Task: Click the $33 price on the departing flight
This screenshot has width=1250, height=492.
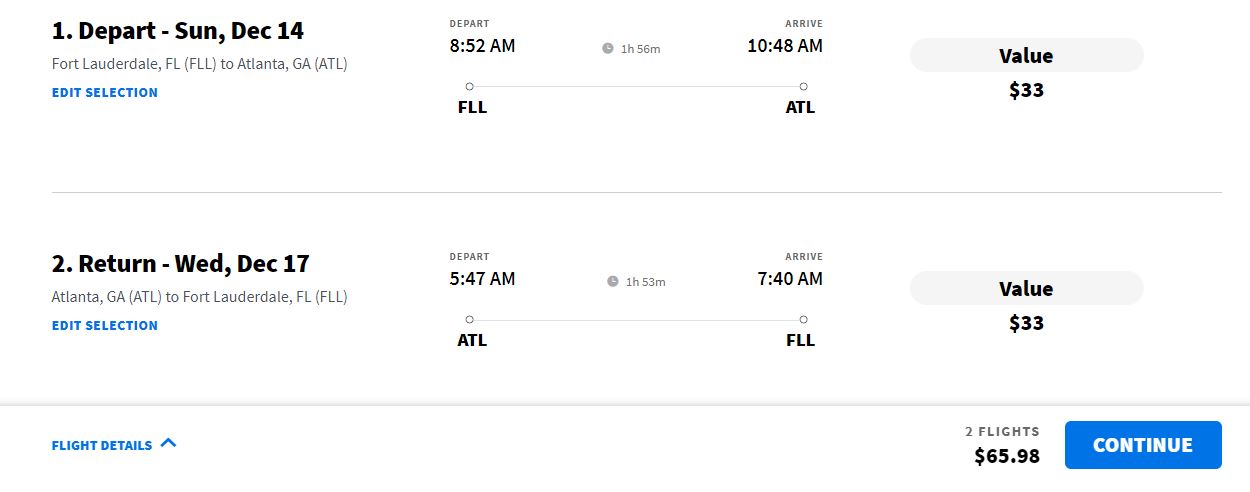Action: [x=1026, y=90]
